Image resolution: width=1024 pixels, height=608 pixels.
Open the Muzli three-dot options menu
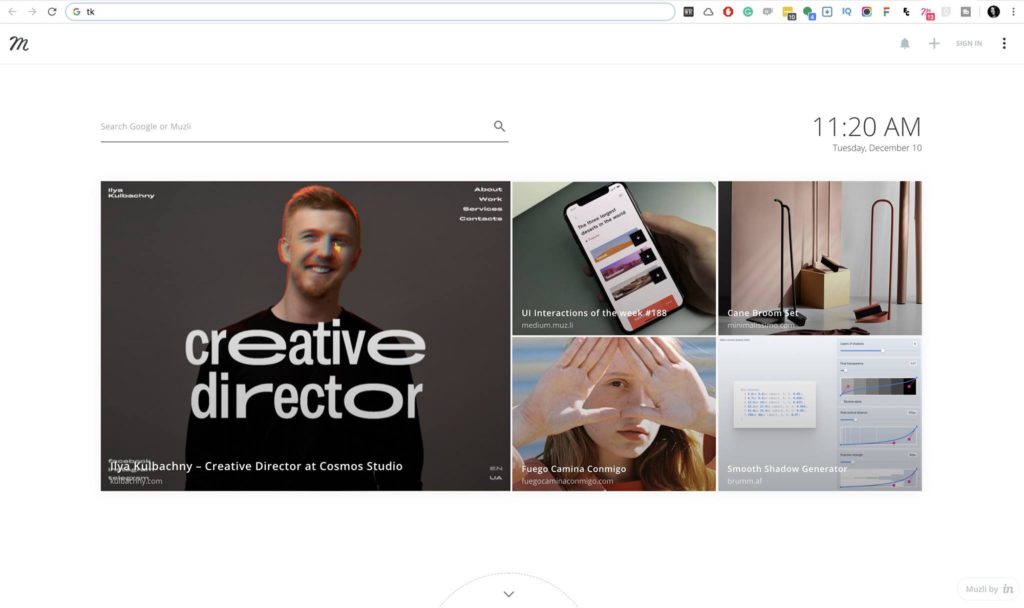(1004, 44)
